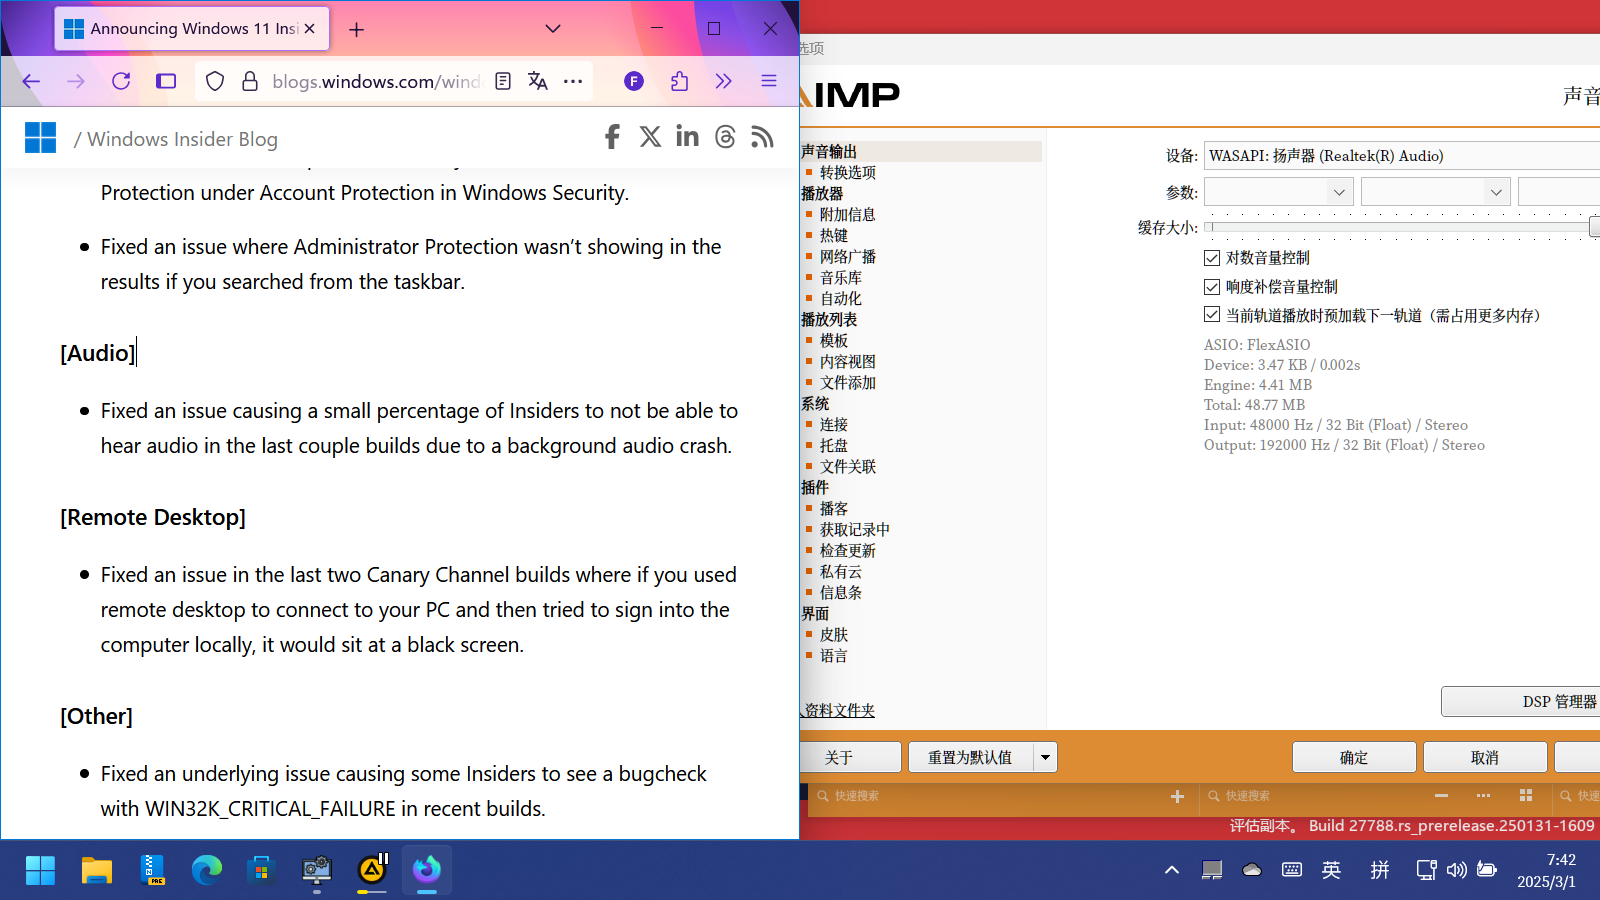Click the AIMP plus add icon
Image resolution: width=1600 pixels, height=900 pixels.
pyautogui.click(x=1177, y=796)
